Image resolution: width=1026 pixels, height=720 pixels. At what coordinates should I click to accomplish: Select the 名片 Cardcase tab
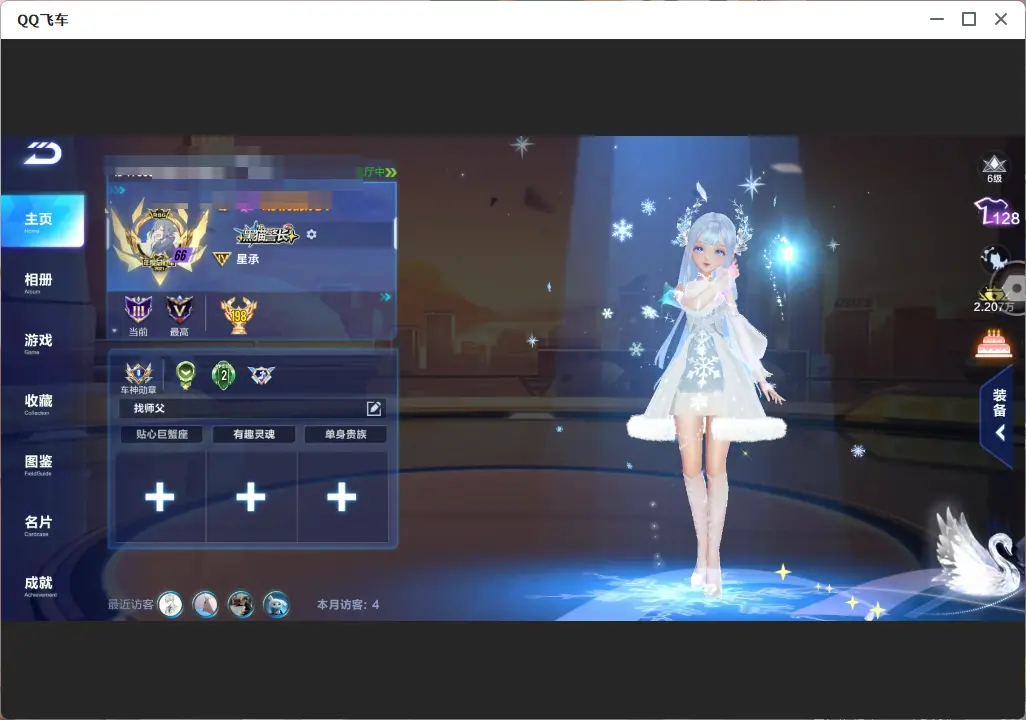[x=38, y=525]
